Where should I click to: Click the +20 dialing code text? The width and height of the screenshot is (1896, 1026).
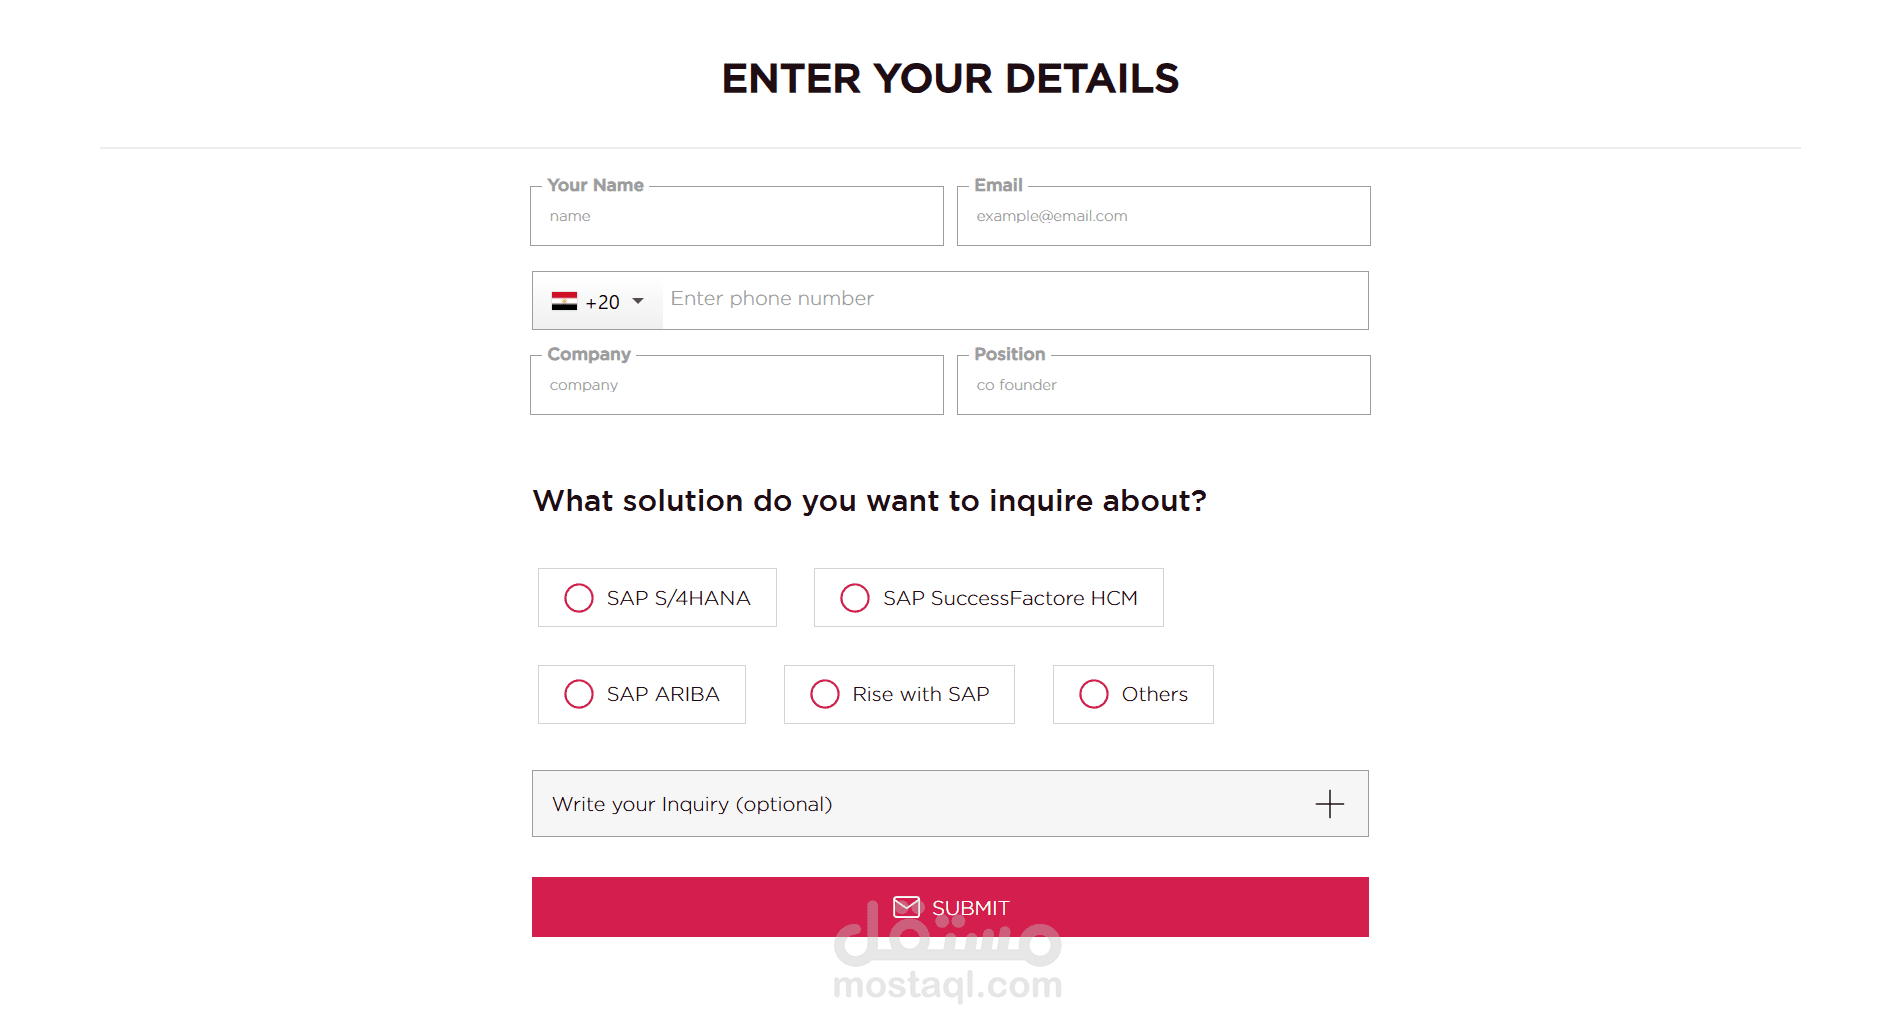(603, 302)
